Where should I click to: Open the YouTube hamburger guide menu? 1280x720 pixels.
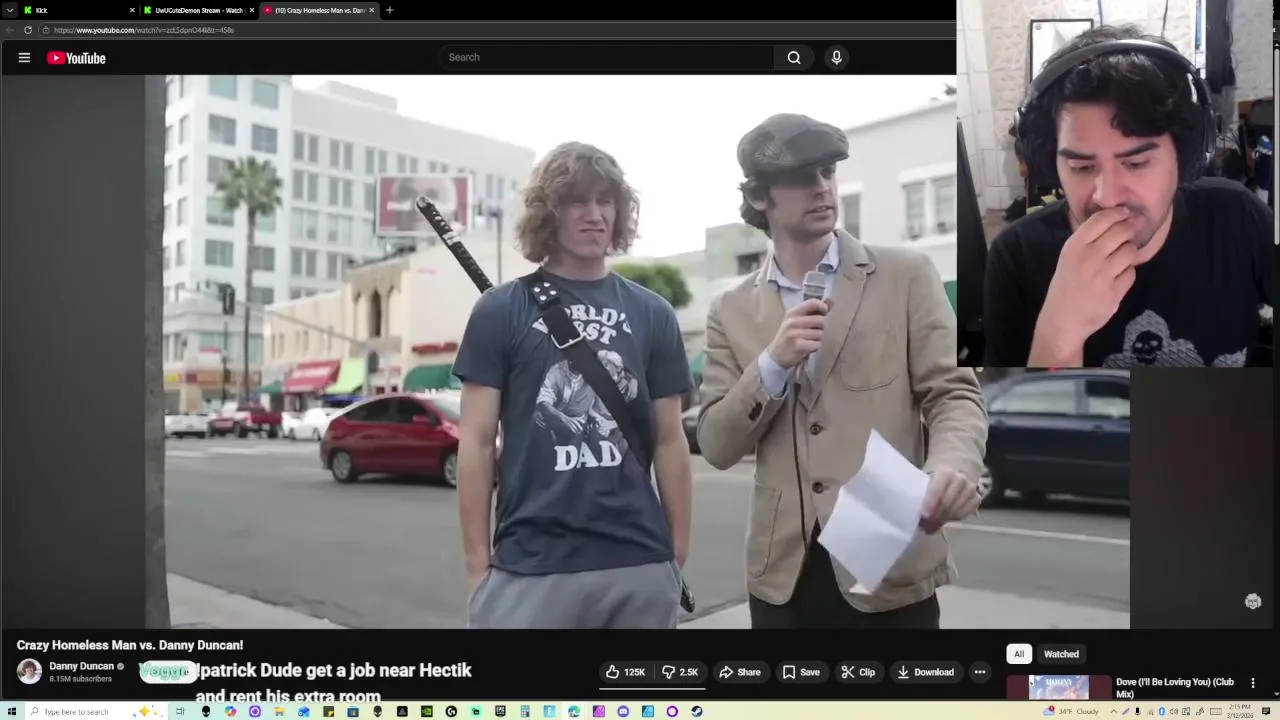(24, 58)
